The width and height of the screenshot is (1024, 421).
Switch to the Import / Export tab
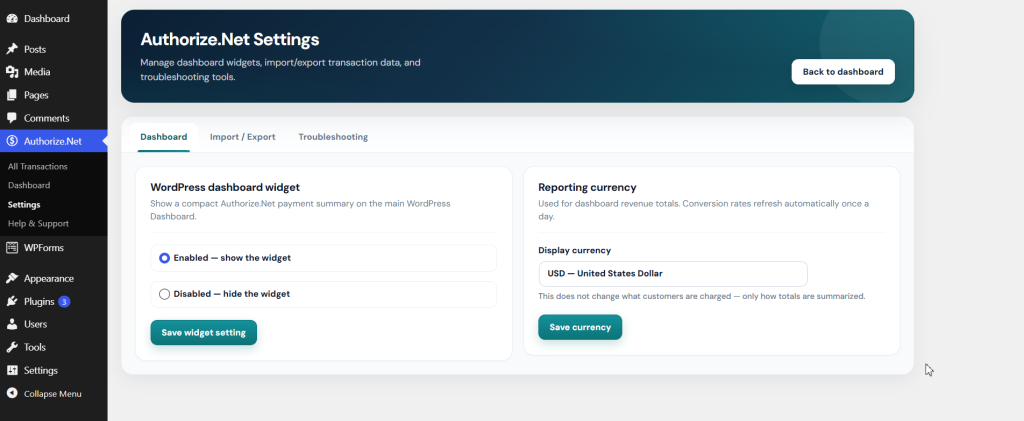(x=242, y=137)
